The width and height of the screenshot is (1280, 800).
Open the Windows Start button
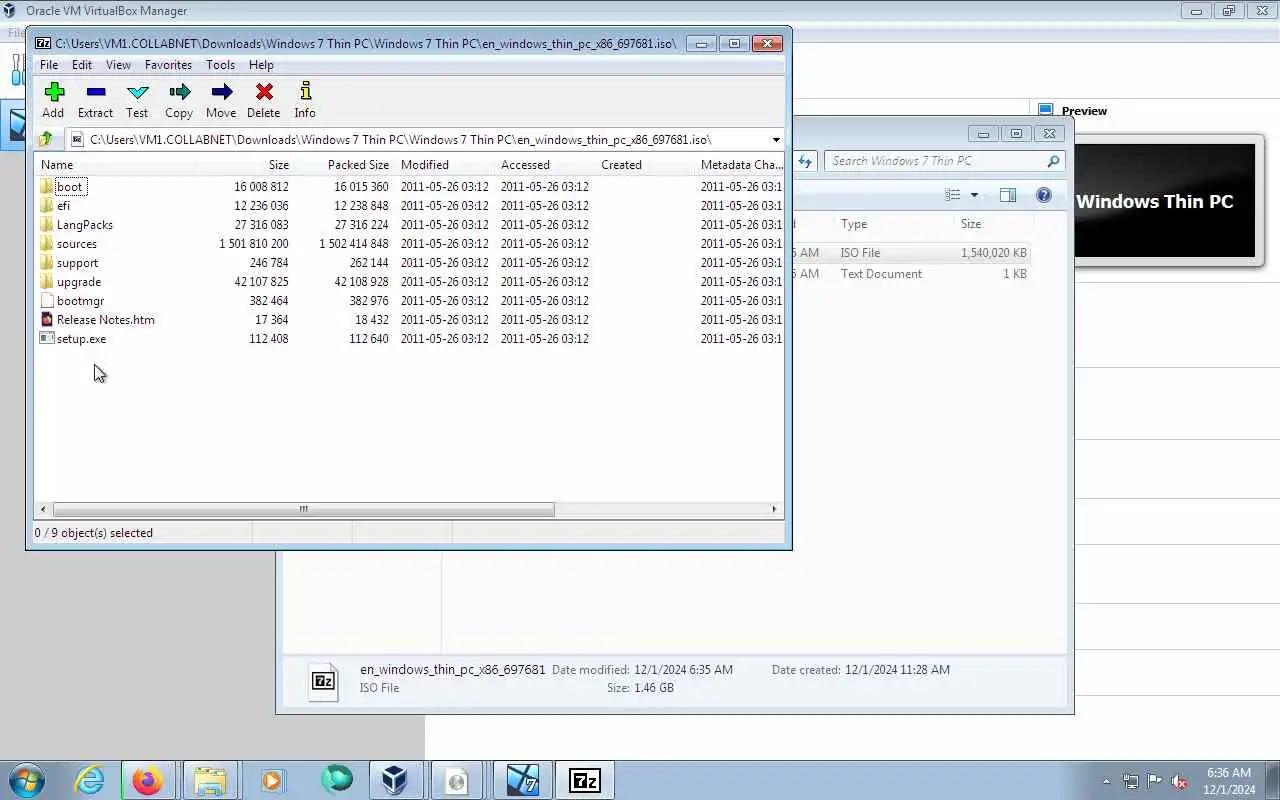(x=26, y=780)
